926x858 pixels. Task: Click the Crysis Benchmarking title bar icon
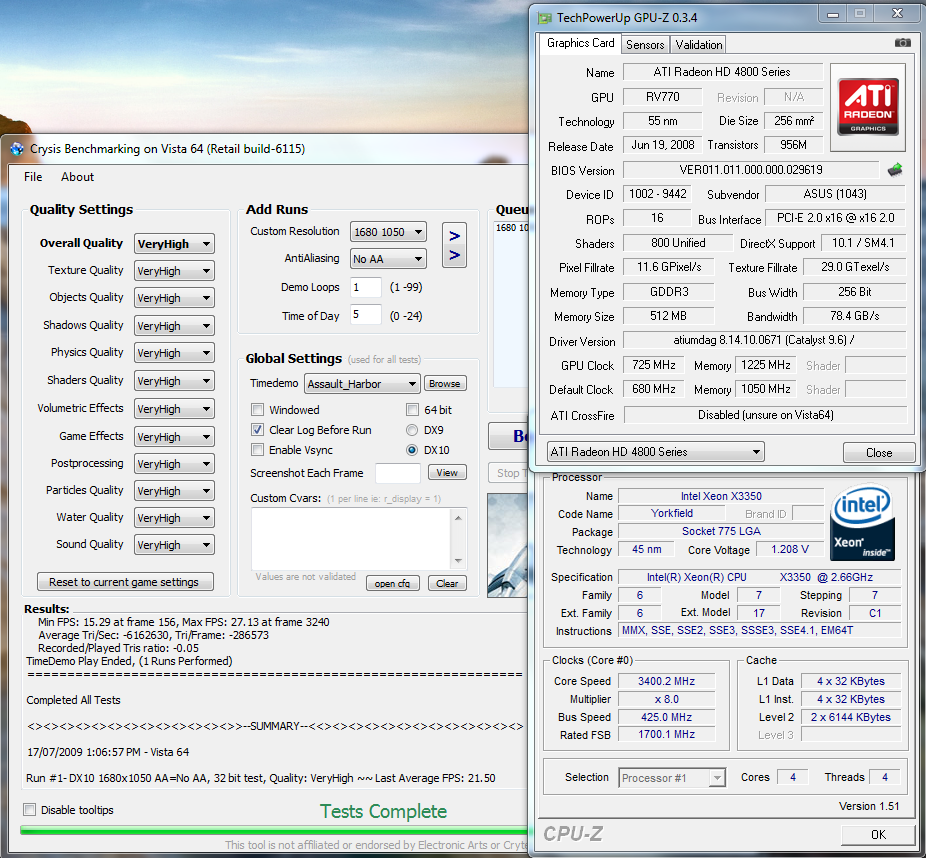(x=17, y=149)
